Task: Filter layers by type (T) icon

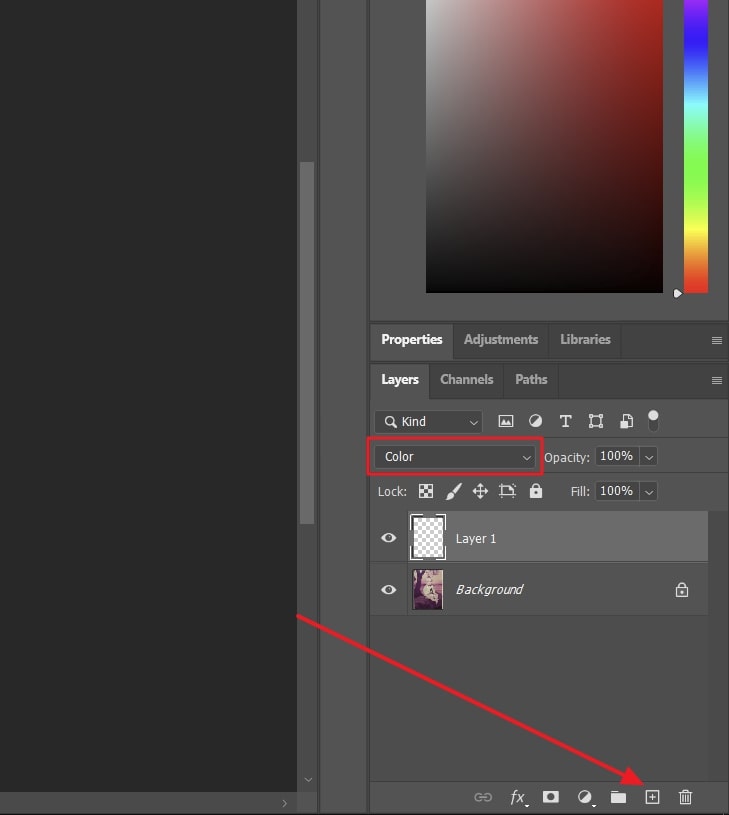Action: 565,422
